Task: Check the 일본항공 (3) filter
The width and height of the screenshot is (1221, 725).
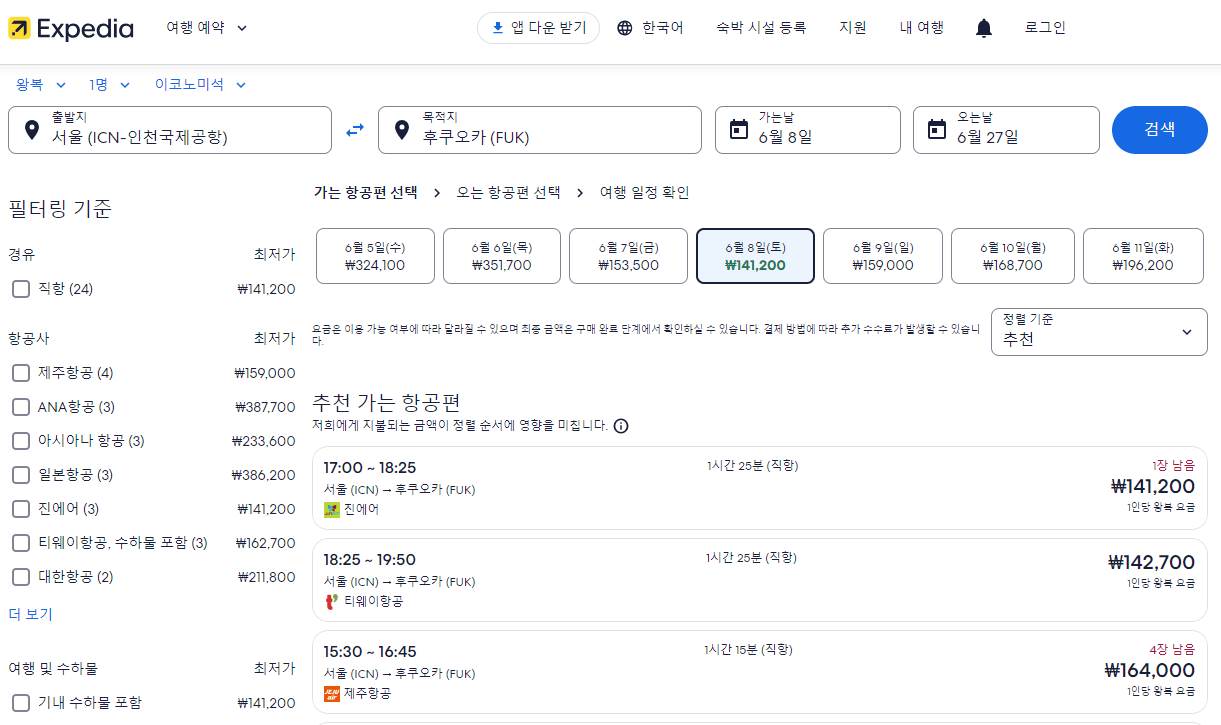Action: (21, 475)
